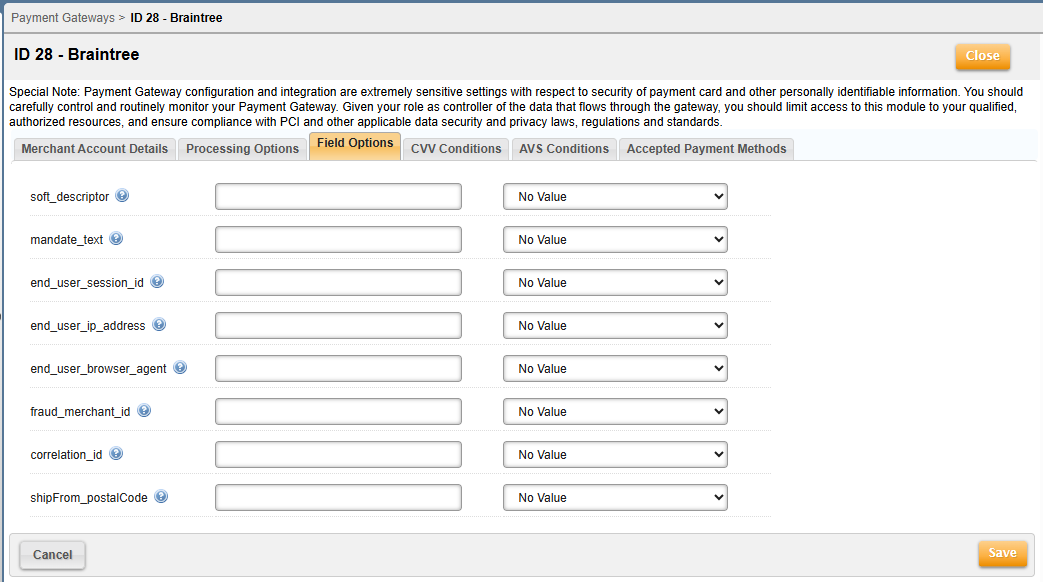Viewport: 1043px width, 582px height.
Task: Expand the mandate_text No Value dropdown
Action: [615, 240]
